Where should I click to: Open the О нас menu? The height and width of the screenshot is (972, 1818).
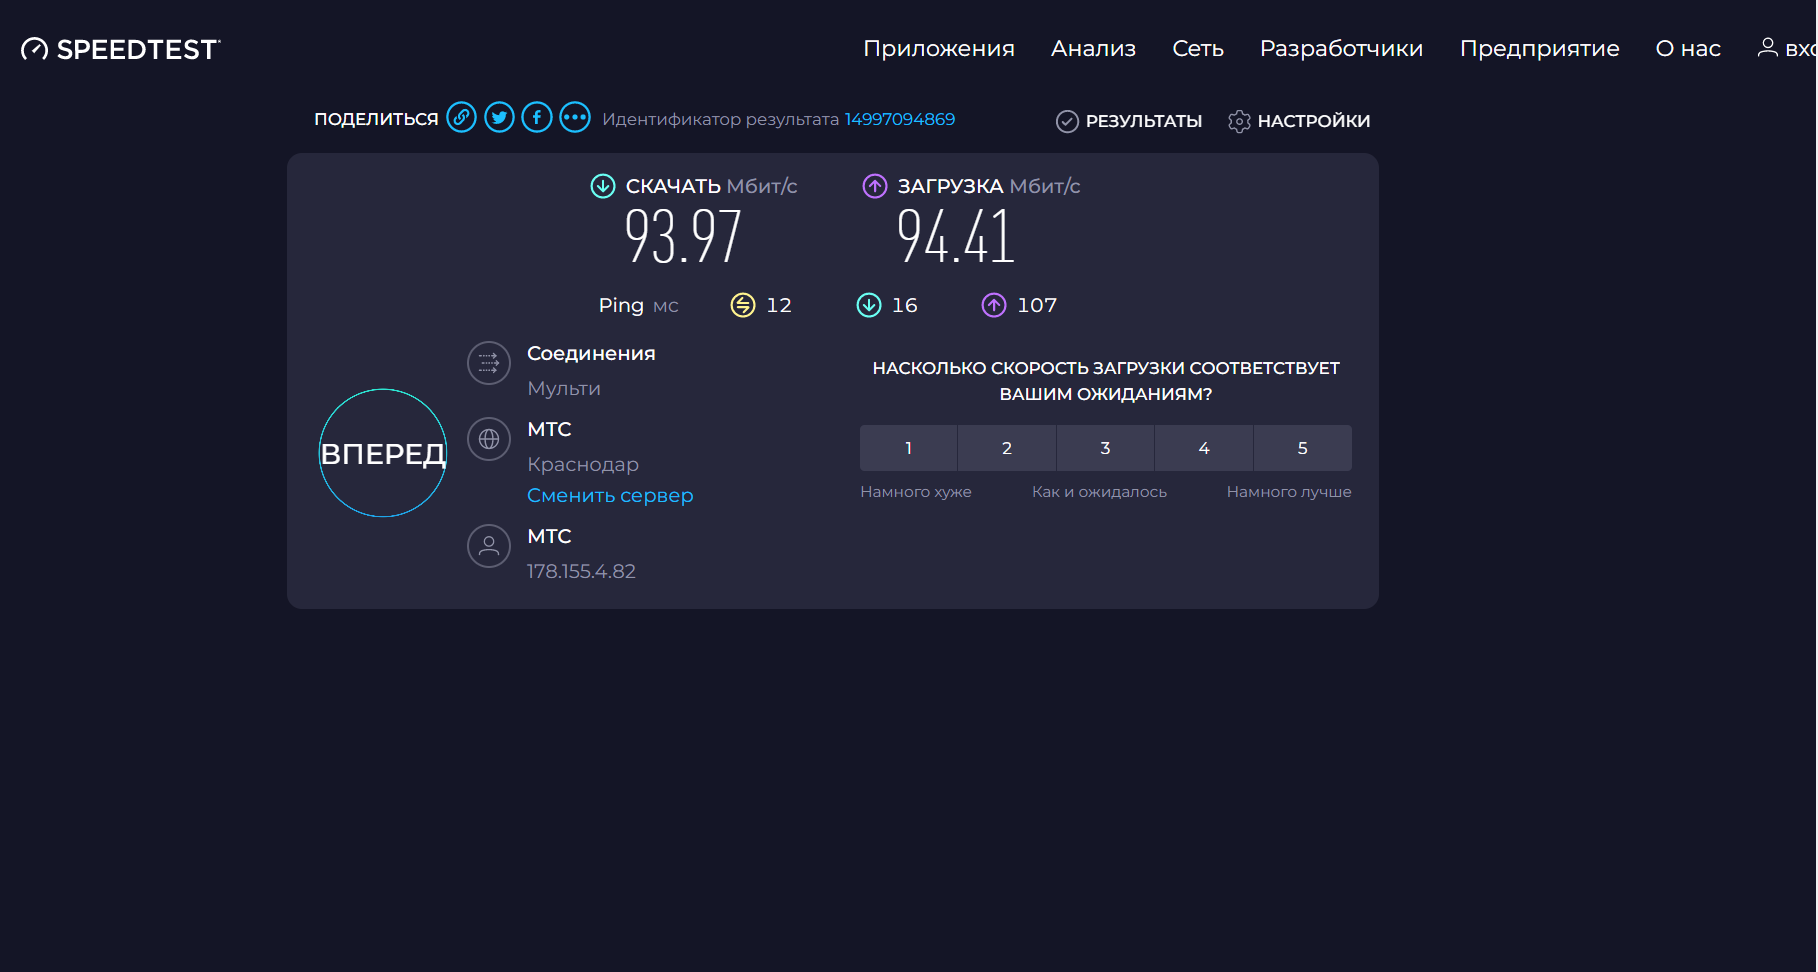pos(1688,48)
